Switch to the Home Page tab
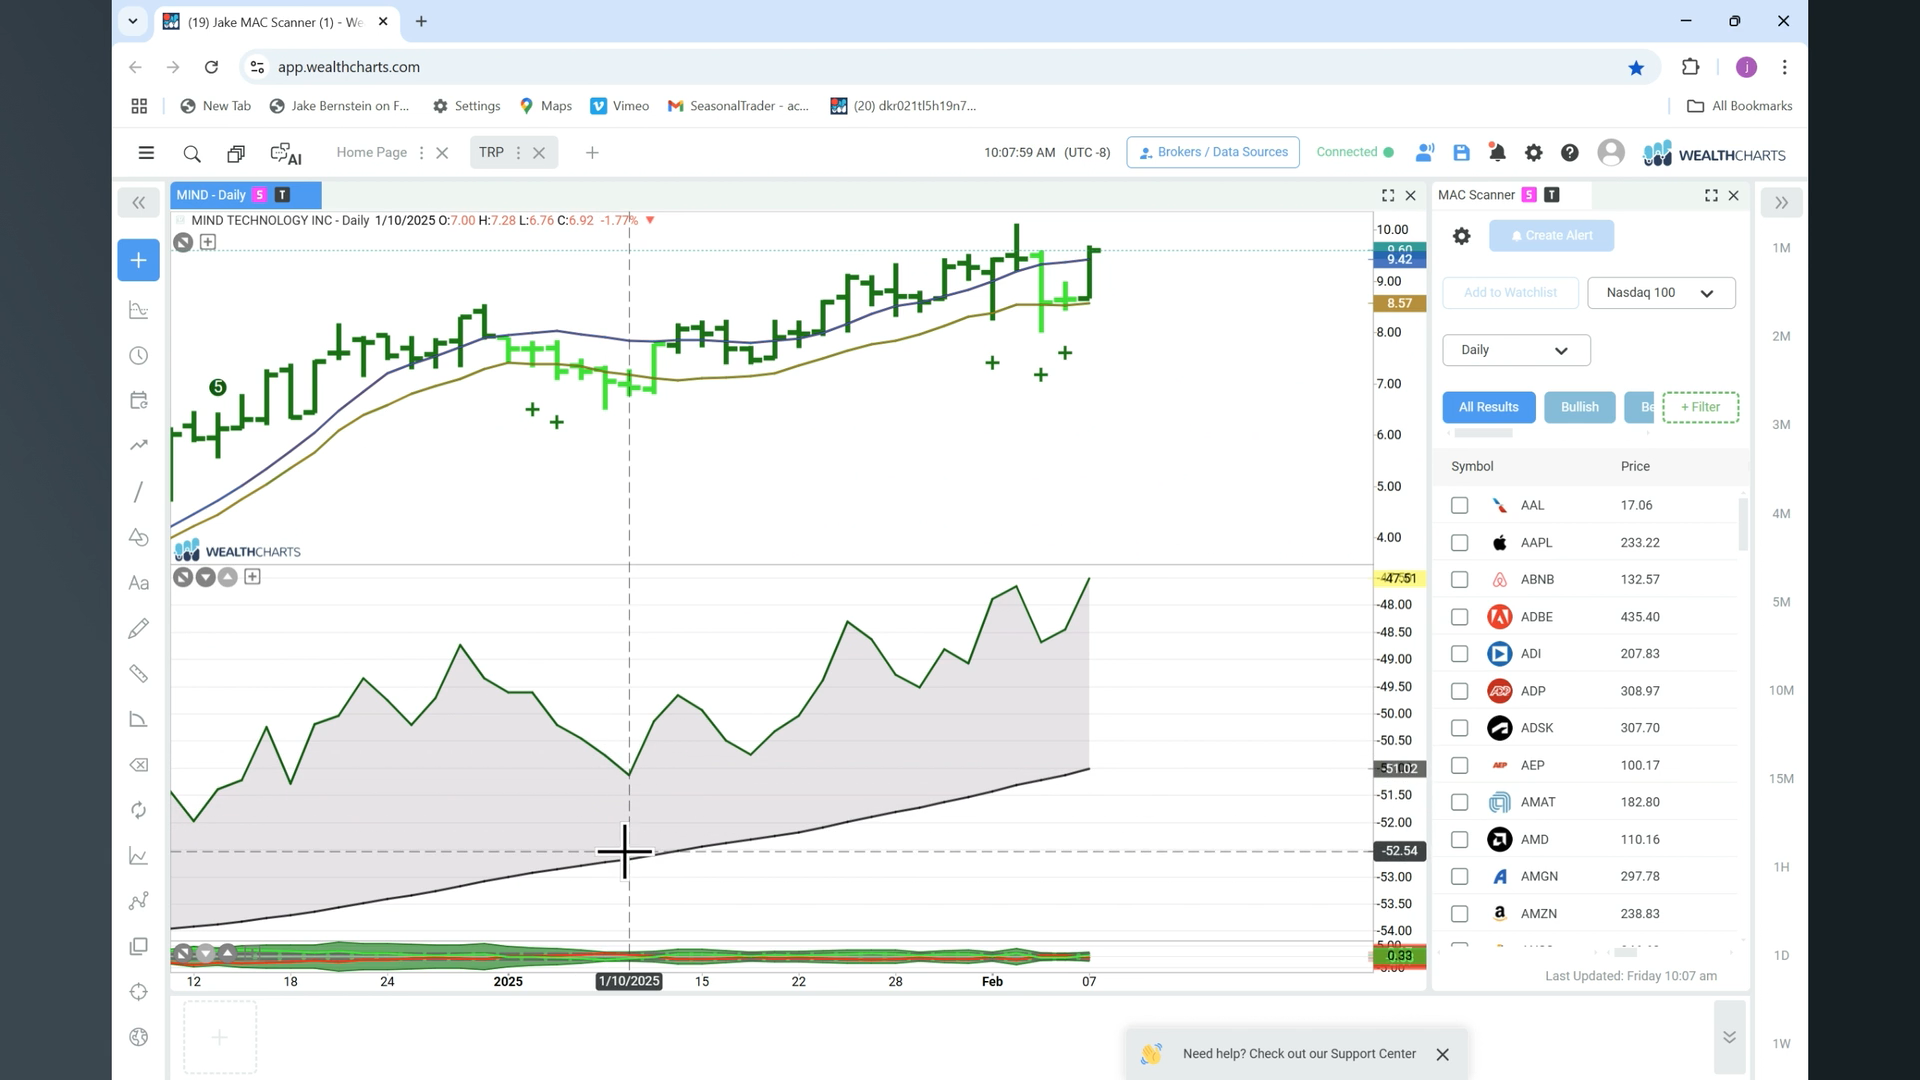Screen dimensions: 1920x1080 coord(371,152)
